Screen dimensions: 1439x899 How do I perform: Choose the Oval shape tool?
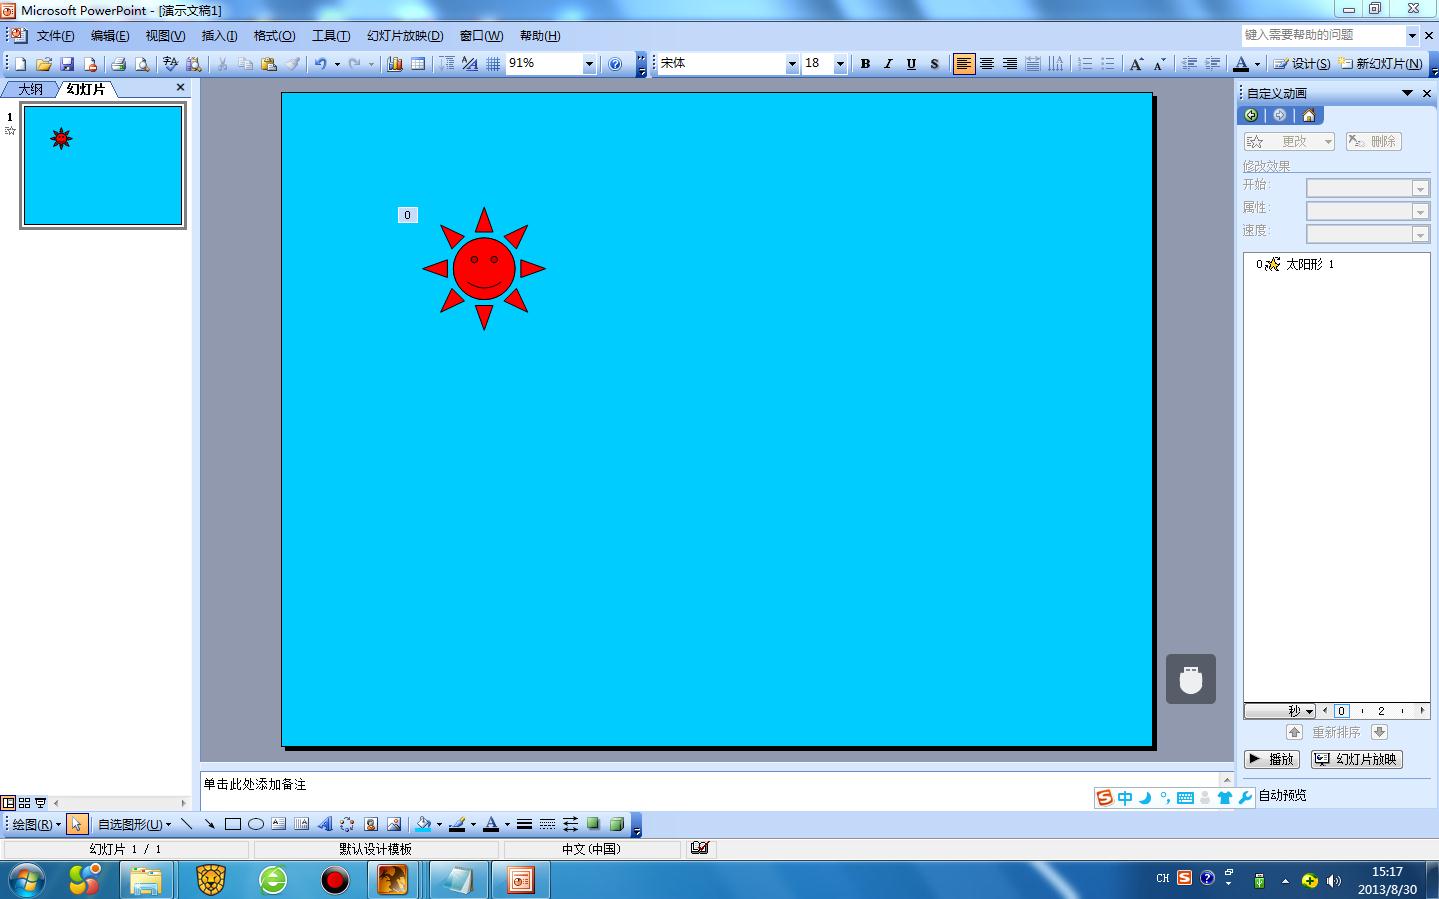(256, 824)
